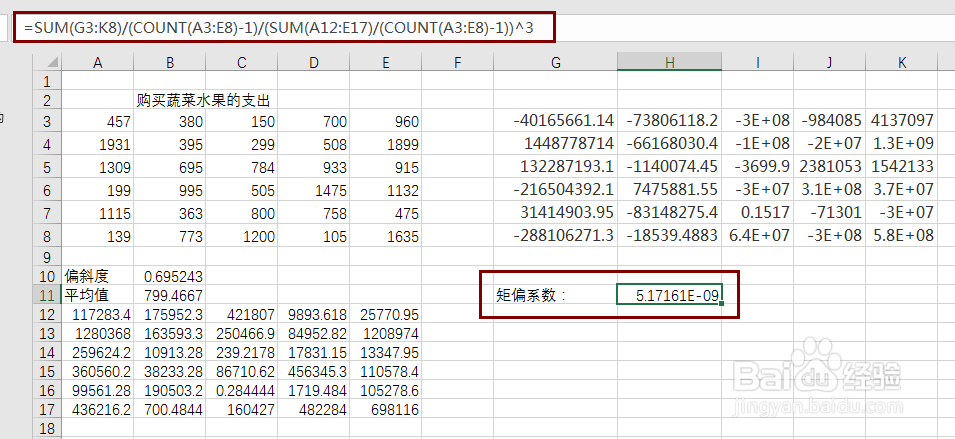This screenshot has height=439, width=955.
Task: Select column G header
Action: tap(555, 62)
